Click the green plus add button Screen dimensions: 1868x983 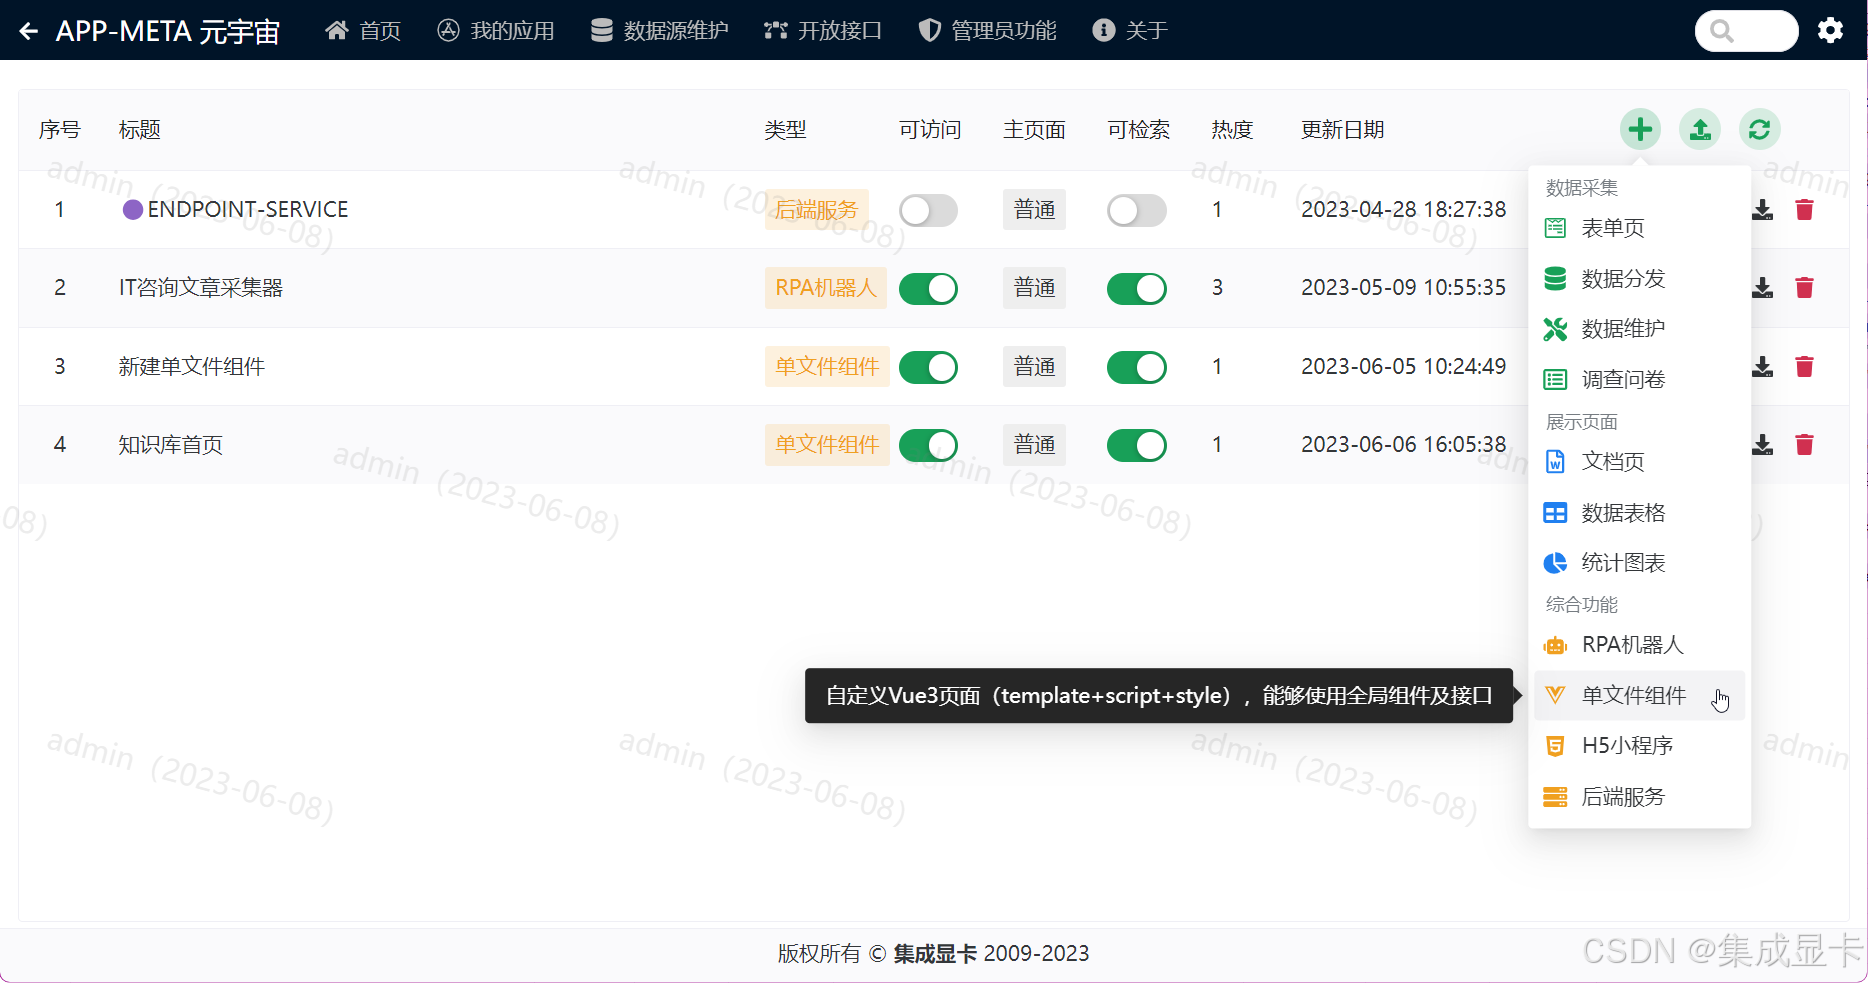(1640, 129)
